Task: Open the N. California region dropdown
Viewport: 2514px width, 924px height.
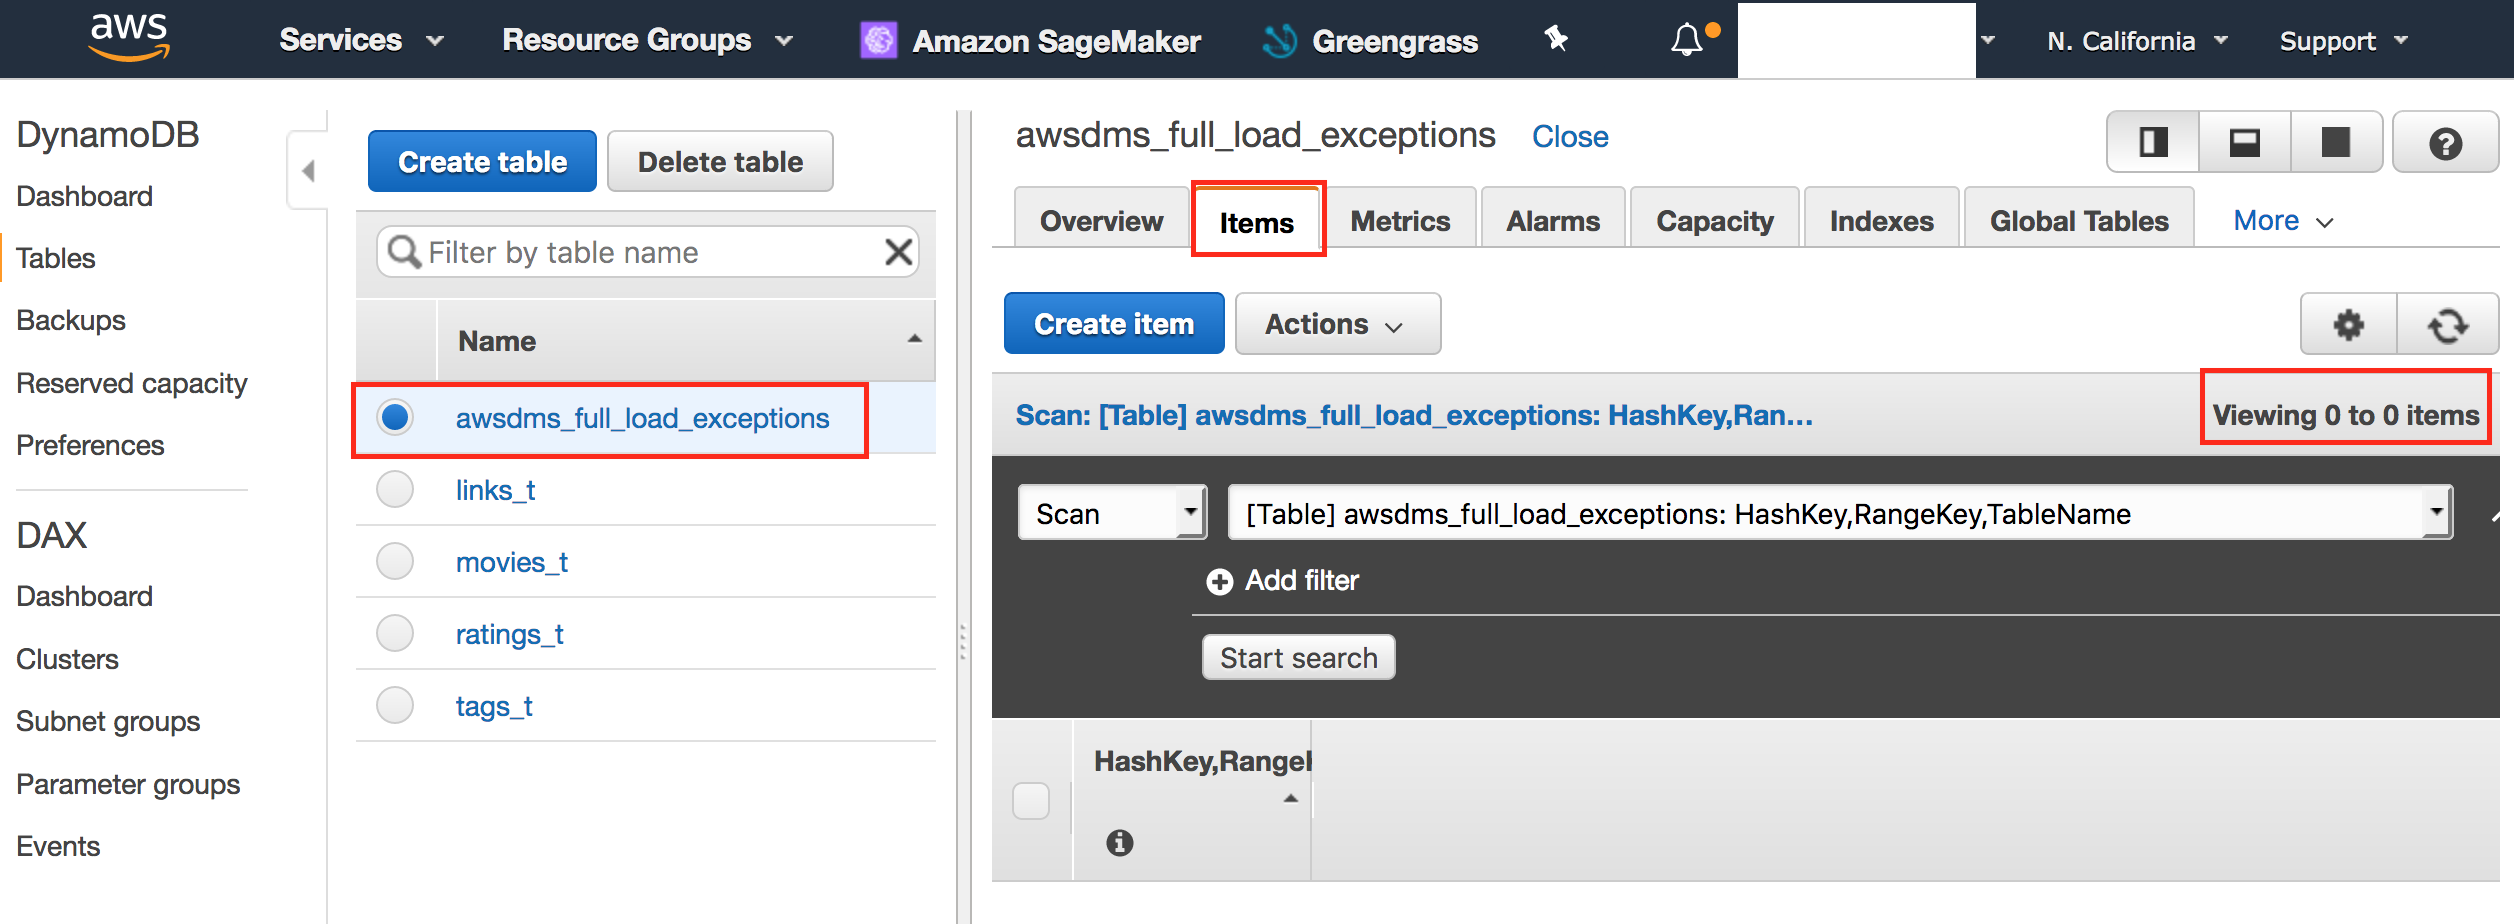Action: 2137,41
